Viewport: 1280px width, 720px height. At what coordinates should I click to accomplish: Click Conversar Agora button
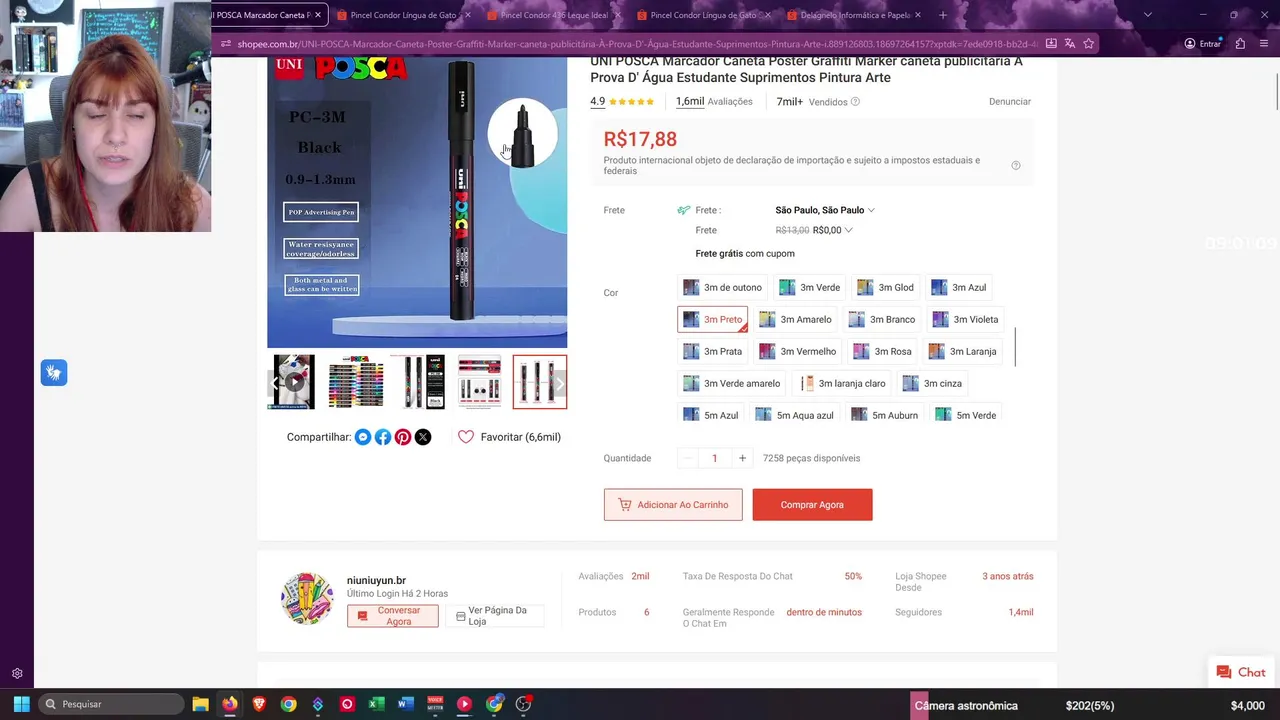coord(392,616)
